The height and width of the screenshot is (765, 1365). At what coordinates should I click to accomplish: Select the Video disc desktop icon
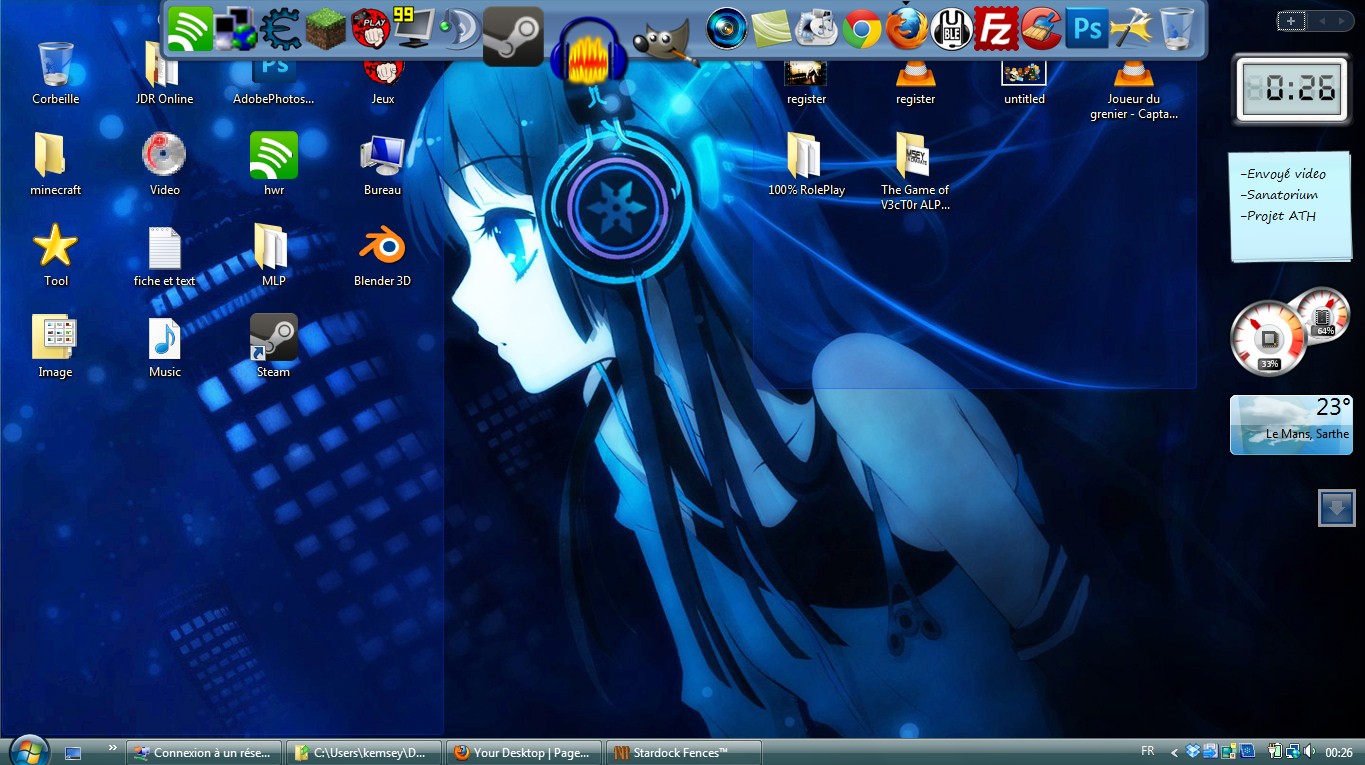pos(164,165)
